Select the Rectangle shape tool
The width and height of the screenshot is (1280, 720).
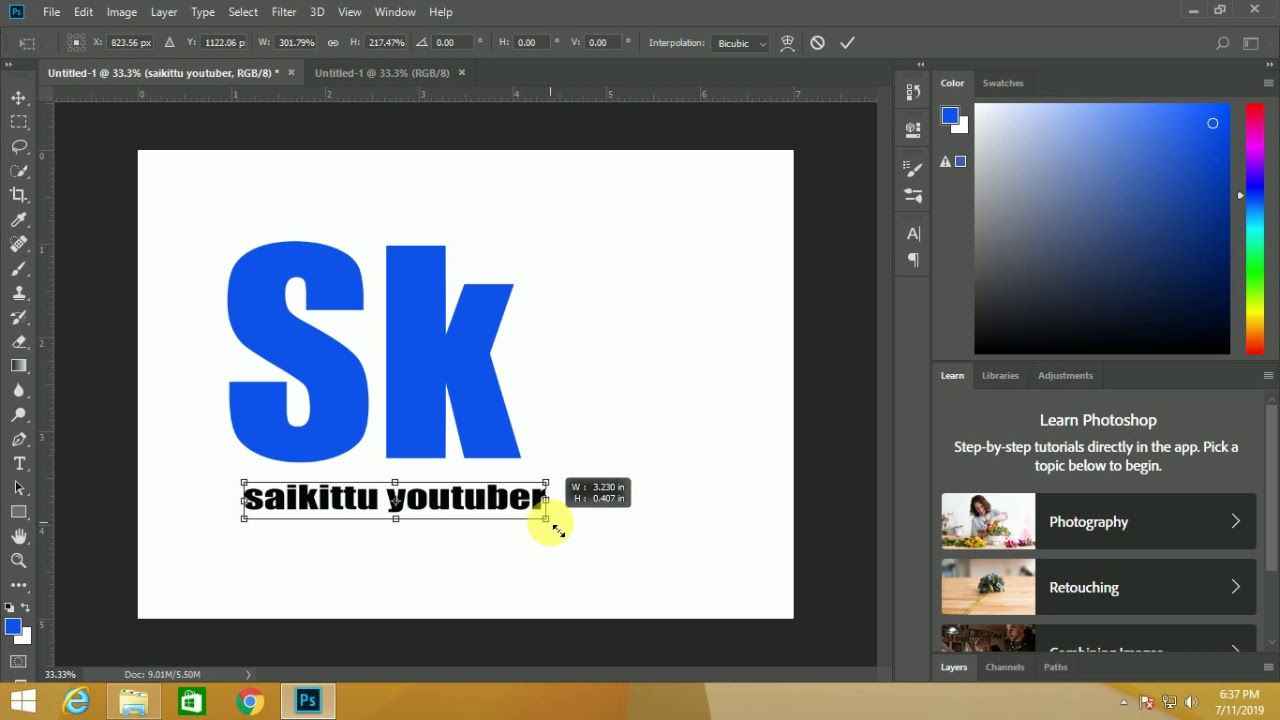pyautogui.click(x=19, y=512)
